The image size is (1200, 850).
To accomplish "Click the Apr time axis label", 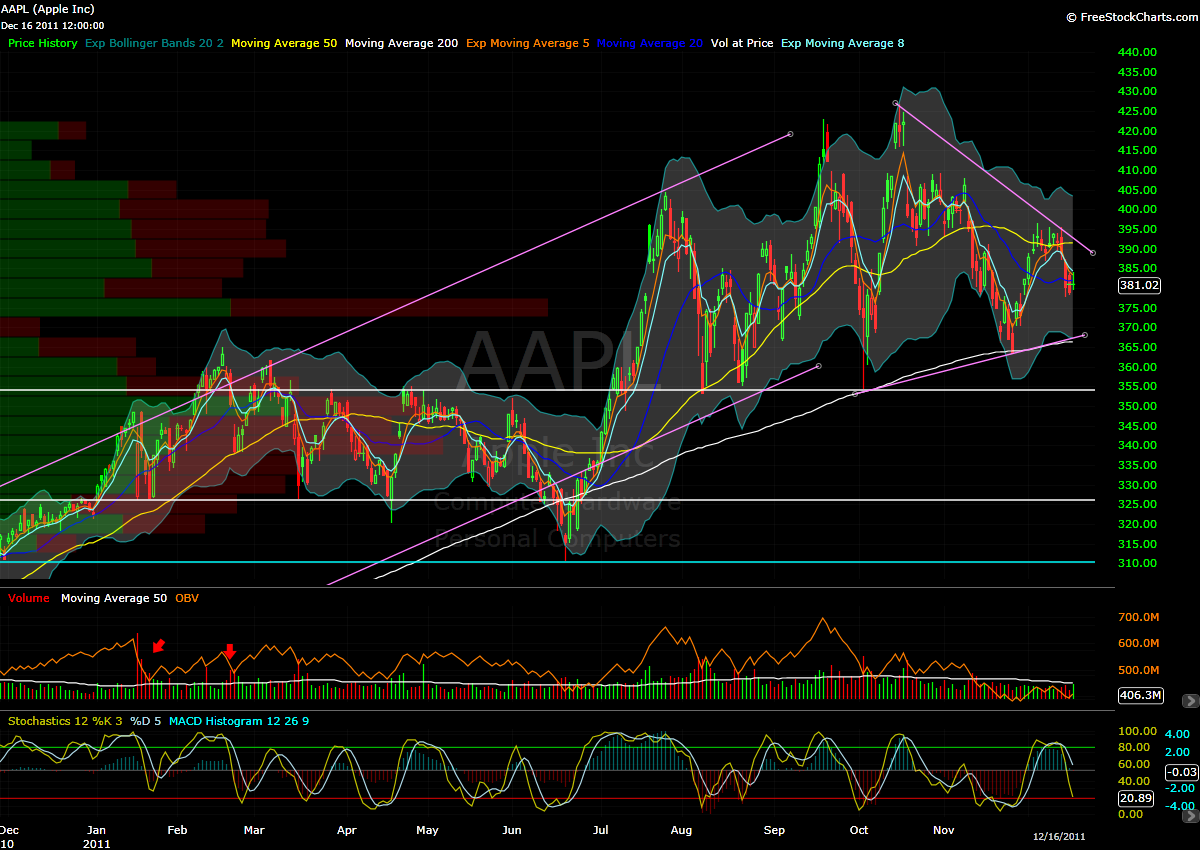I will click(x=347, y=830).
